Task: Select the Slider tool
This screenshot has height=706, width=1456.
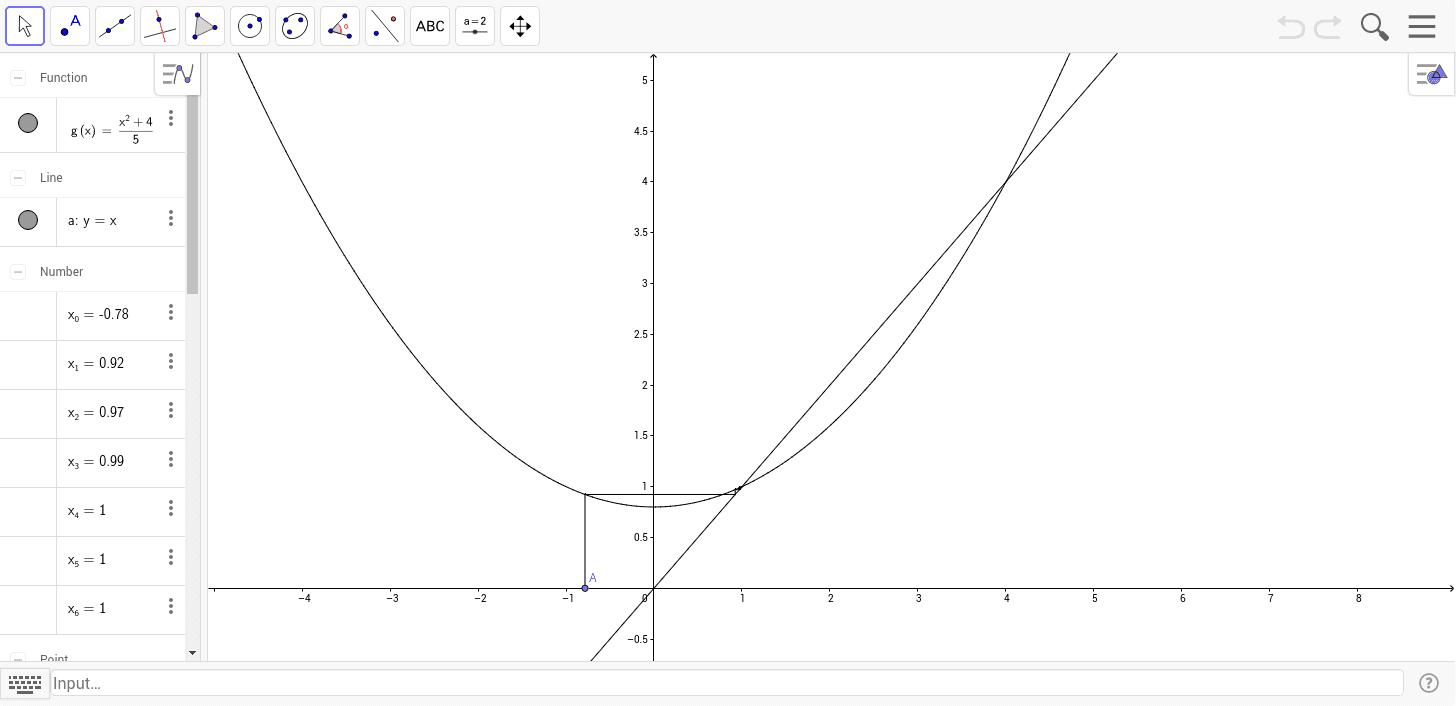Action: (474, 26)
